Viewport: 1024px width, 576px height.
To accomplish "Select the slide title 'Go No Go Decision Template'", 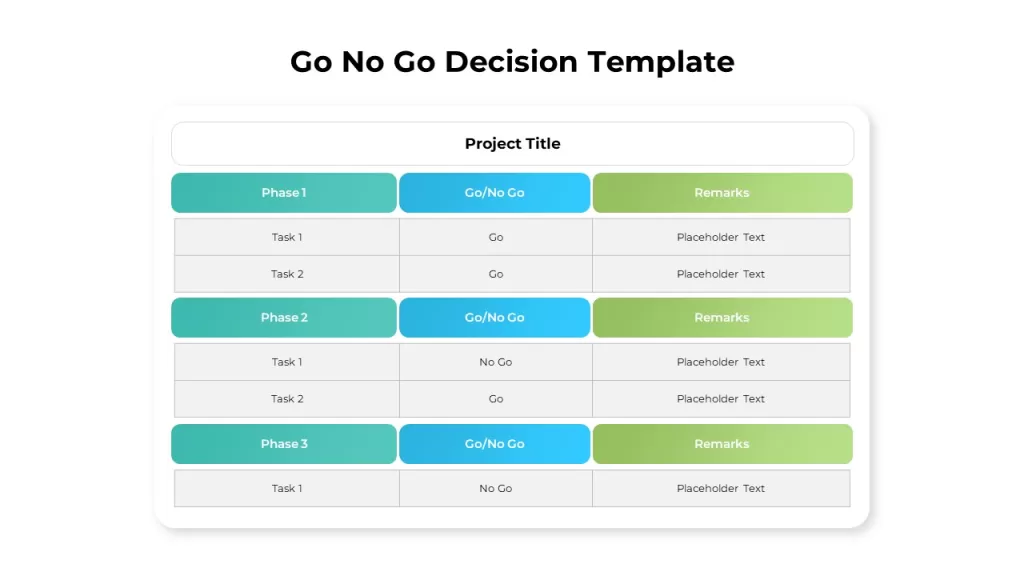I will click(512, 62).
